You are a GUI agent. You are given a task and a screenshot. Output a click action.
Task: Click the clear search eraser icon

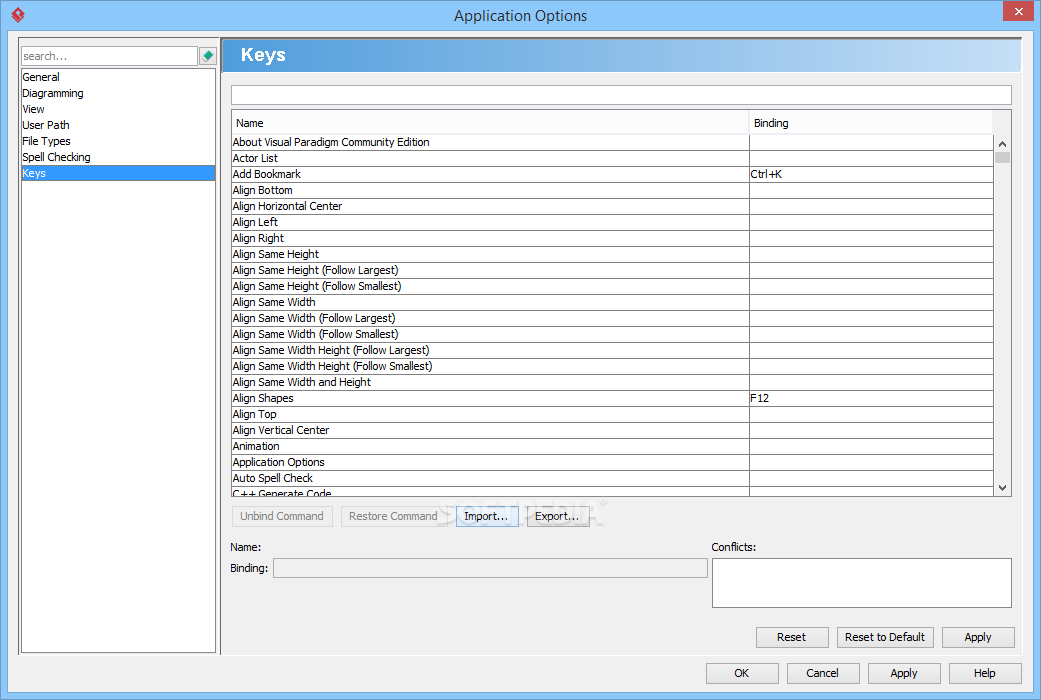pyautogui.click(x=208, y=56)
